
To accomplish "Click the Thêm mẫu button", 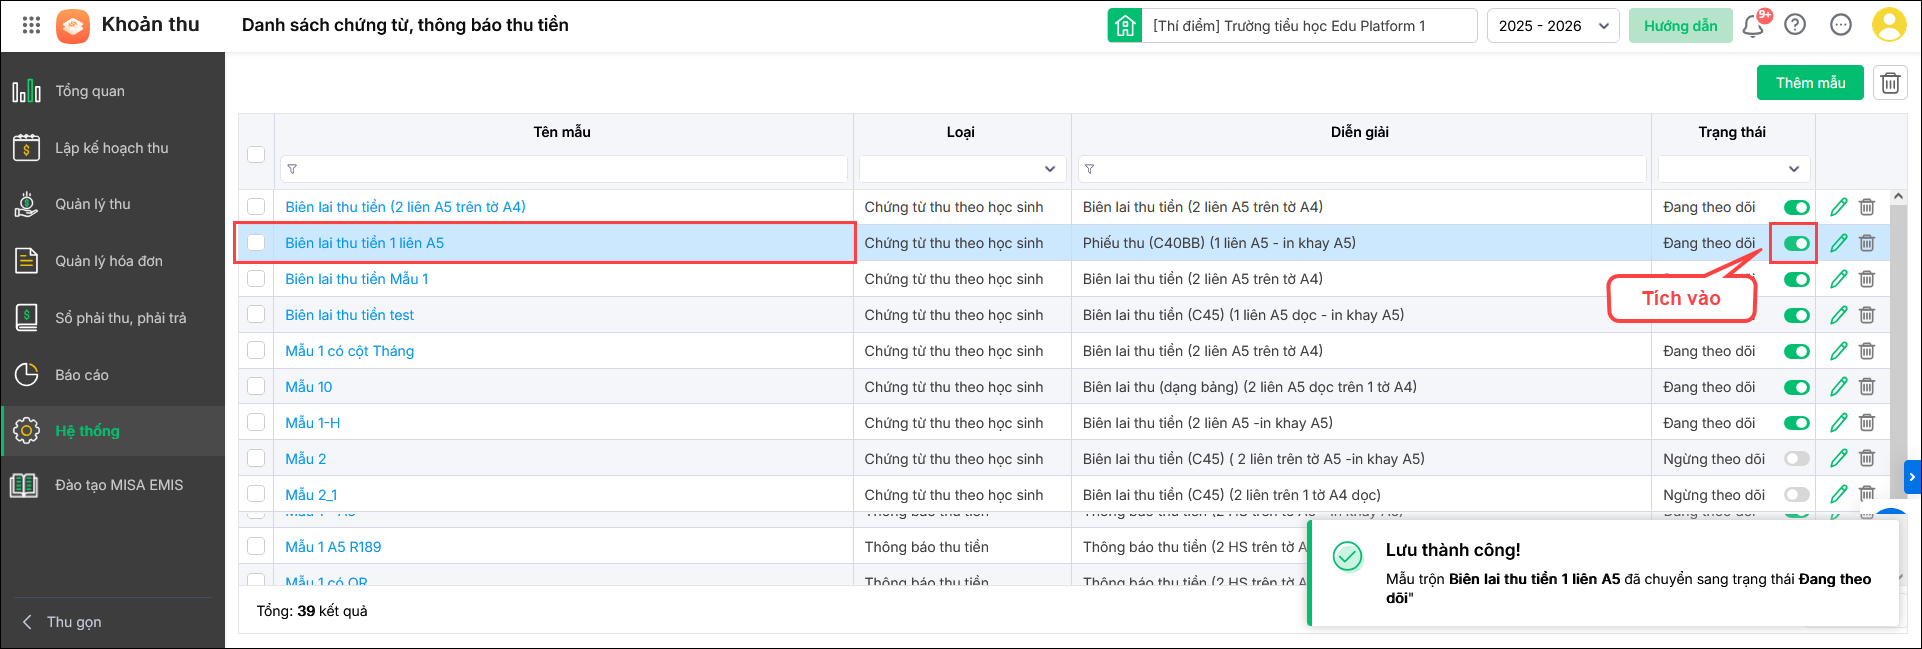I will point(1810,83).
